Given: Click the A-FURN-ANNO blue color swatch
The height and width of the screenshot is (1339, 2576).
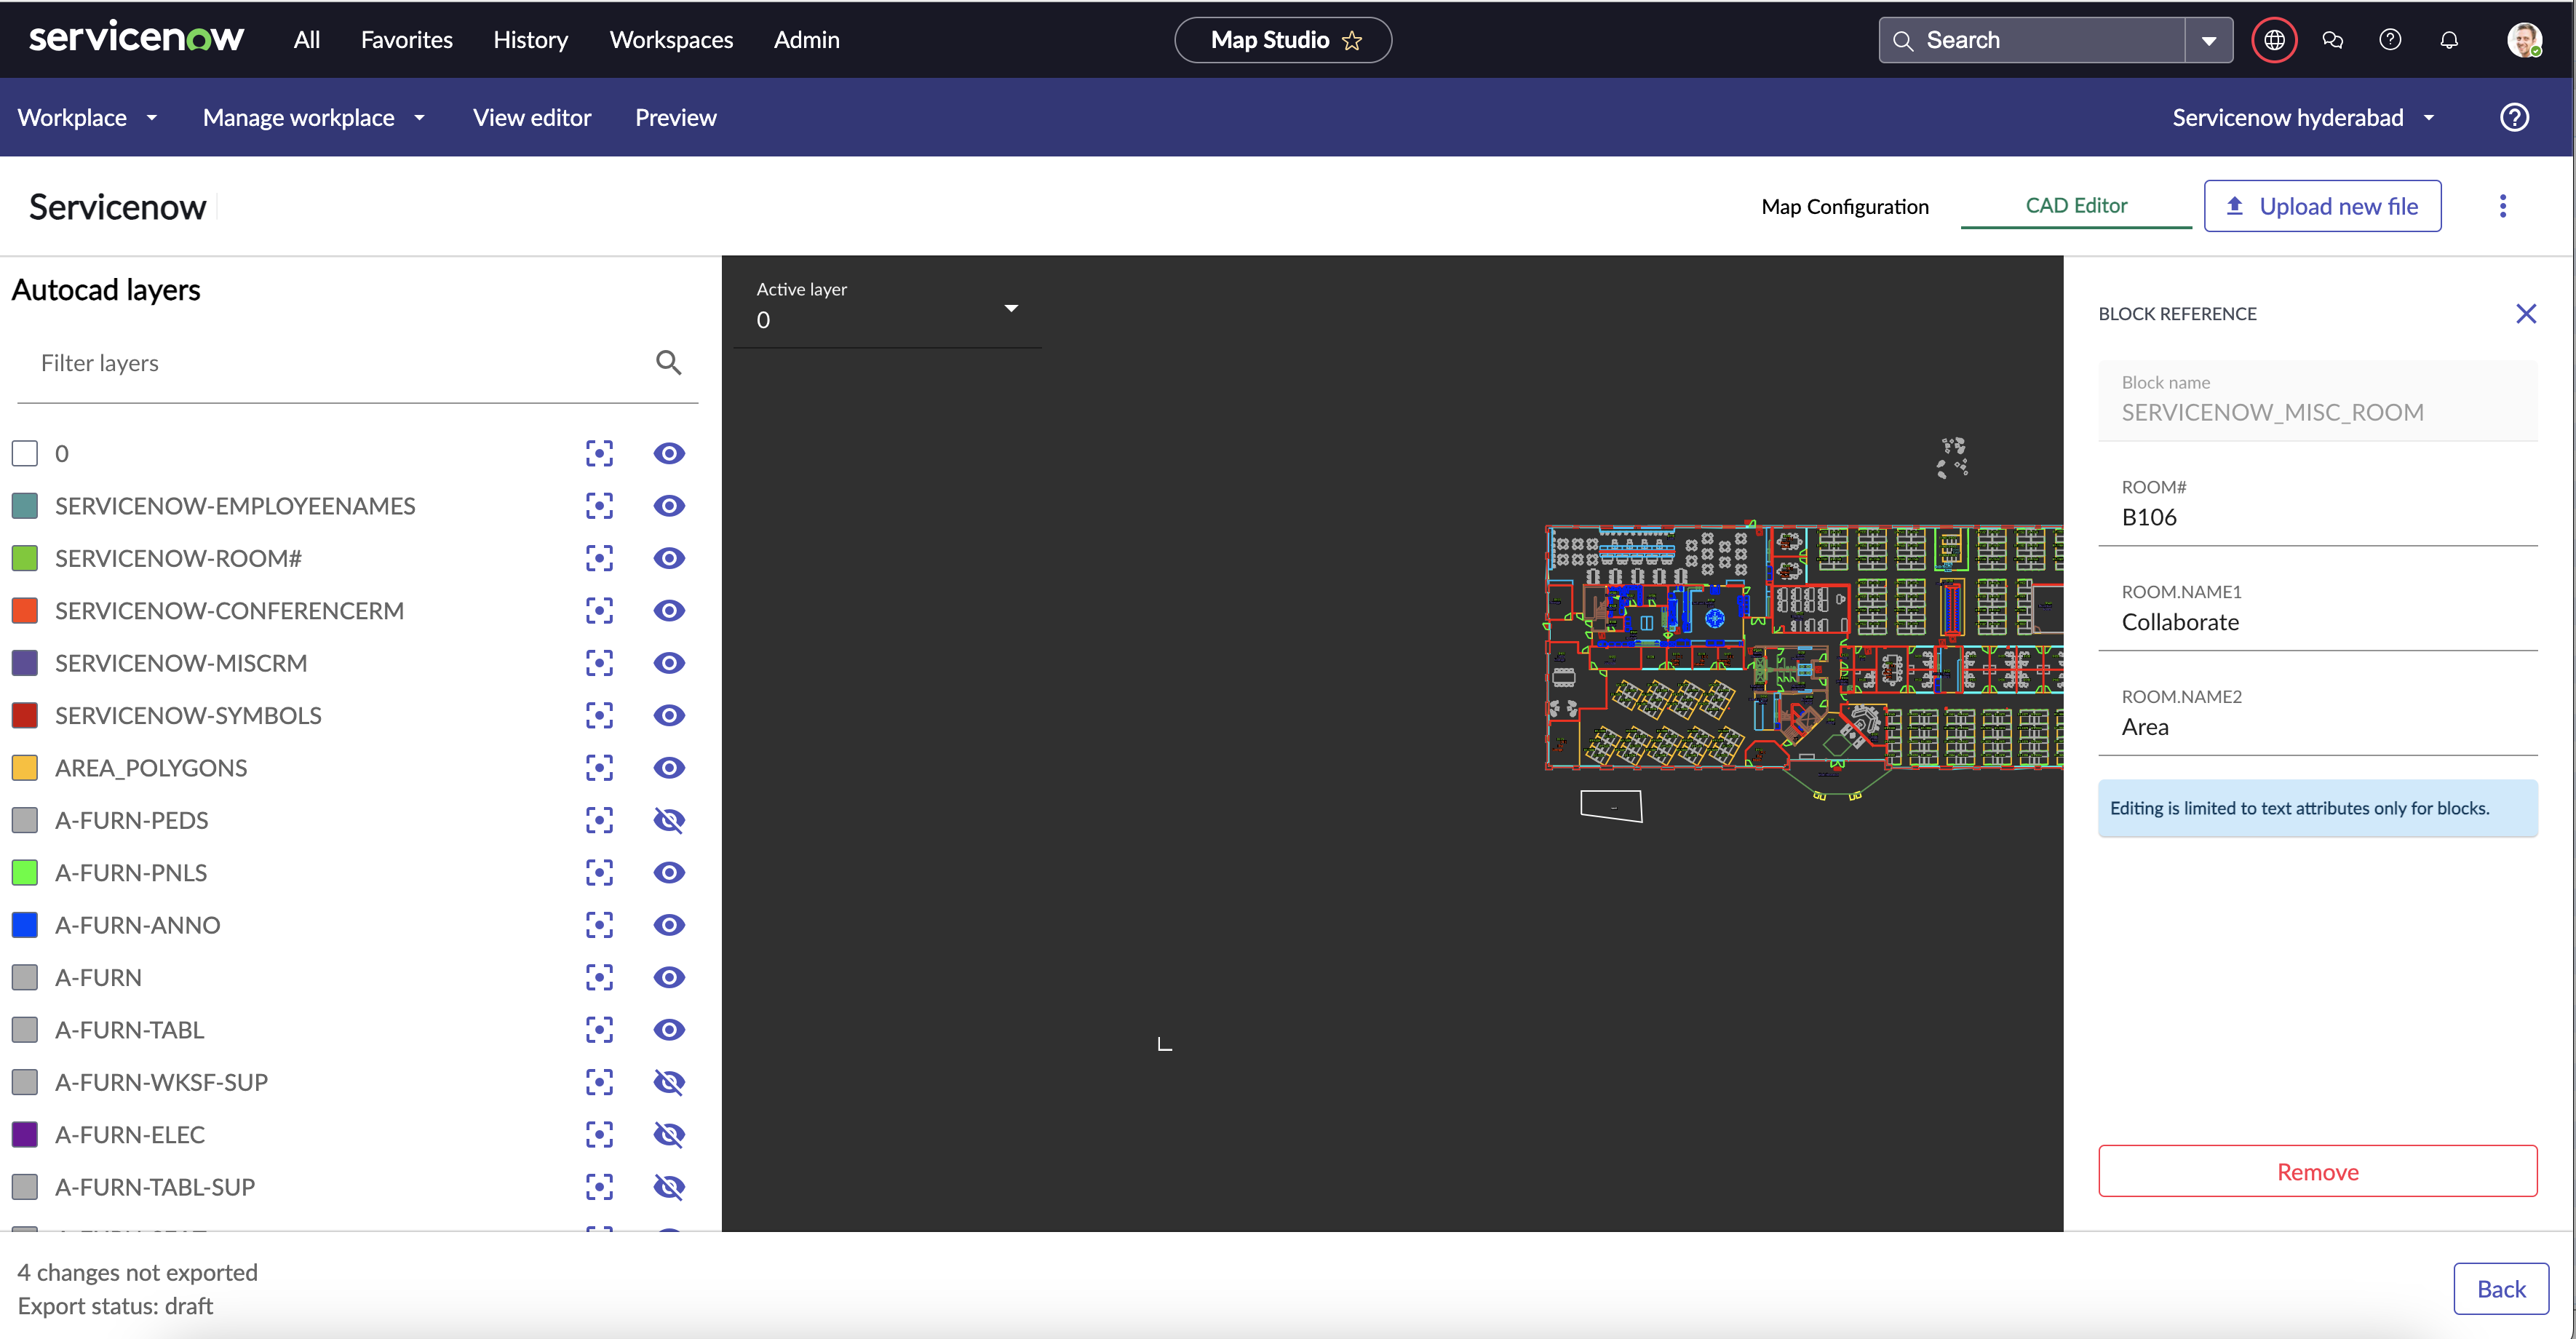Looking at the screenshot, I should coord(25,925).
